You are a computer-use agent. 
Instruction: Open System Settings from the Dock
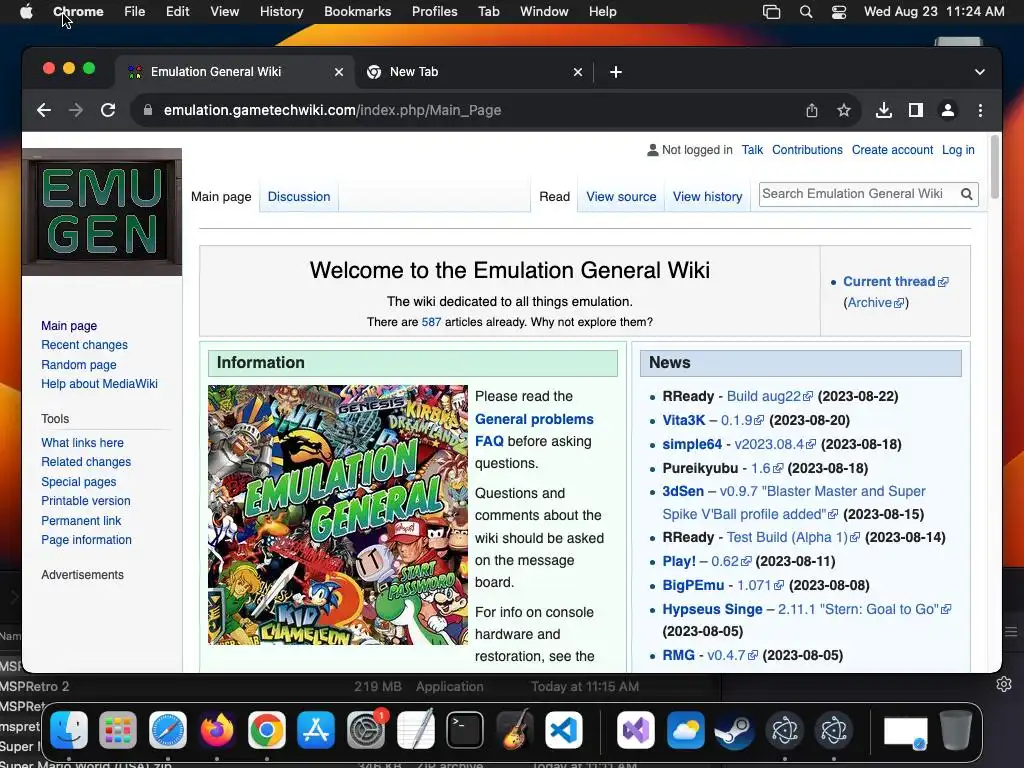coord(366,730)
